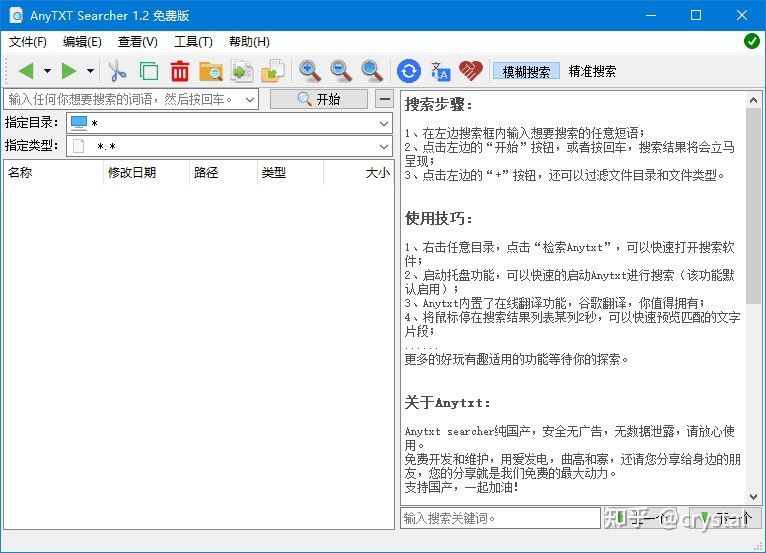Open 文件(F) menu
Screen dimensions: 766x553
click(28, 42)
